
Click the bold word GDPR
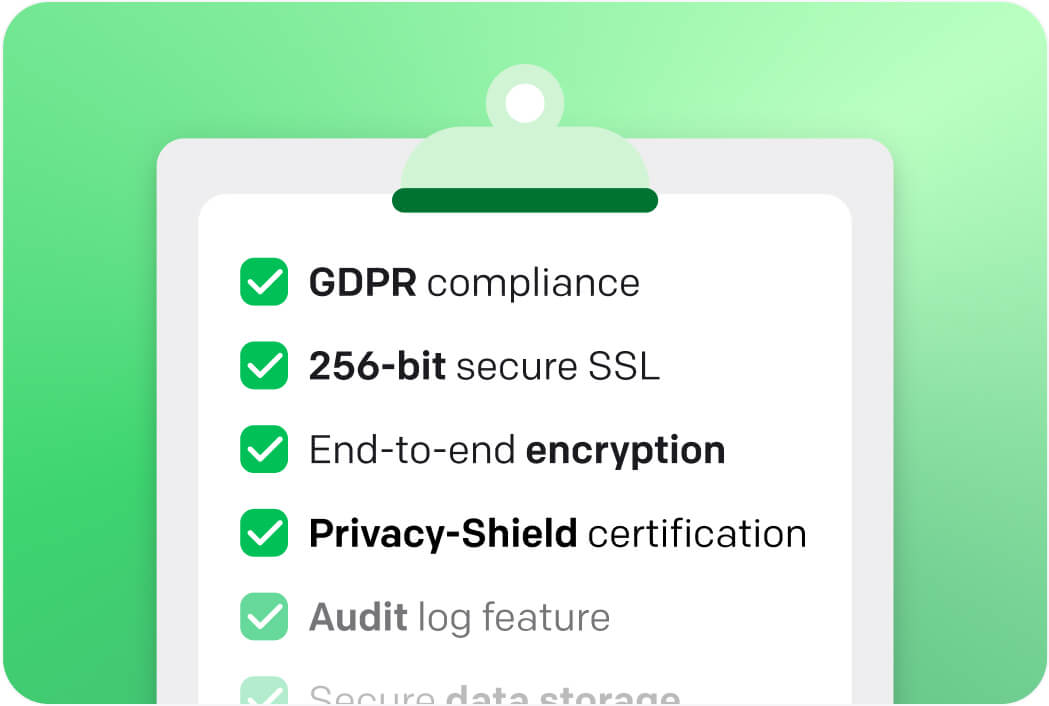362,283
